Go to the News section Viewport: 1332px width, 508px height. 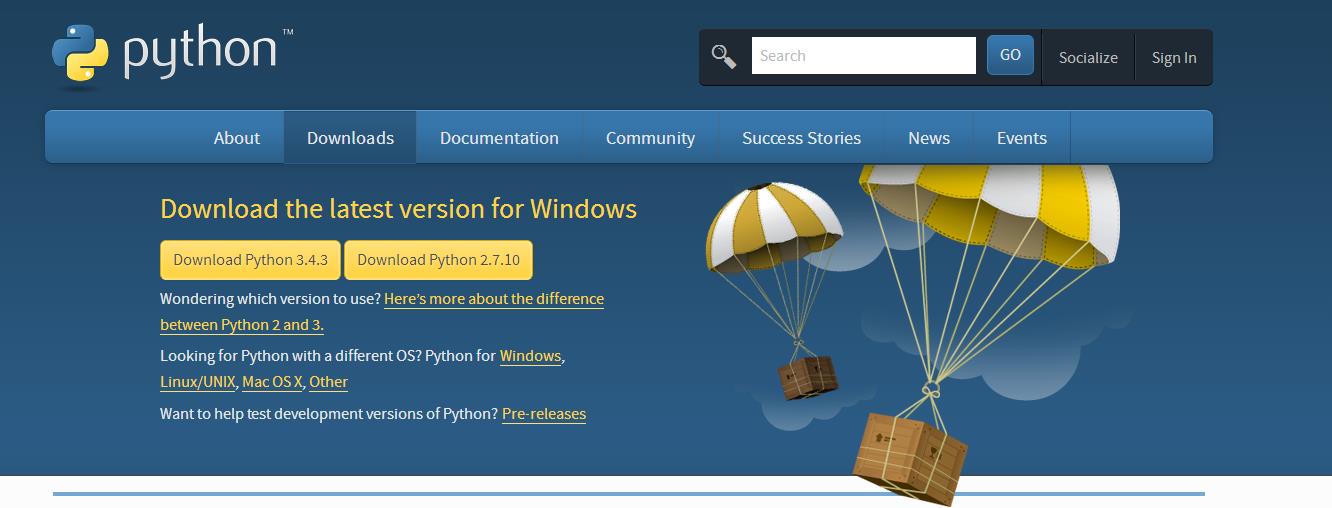coord(929,138)
